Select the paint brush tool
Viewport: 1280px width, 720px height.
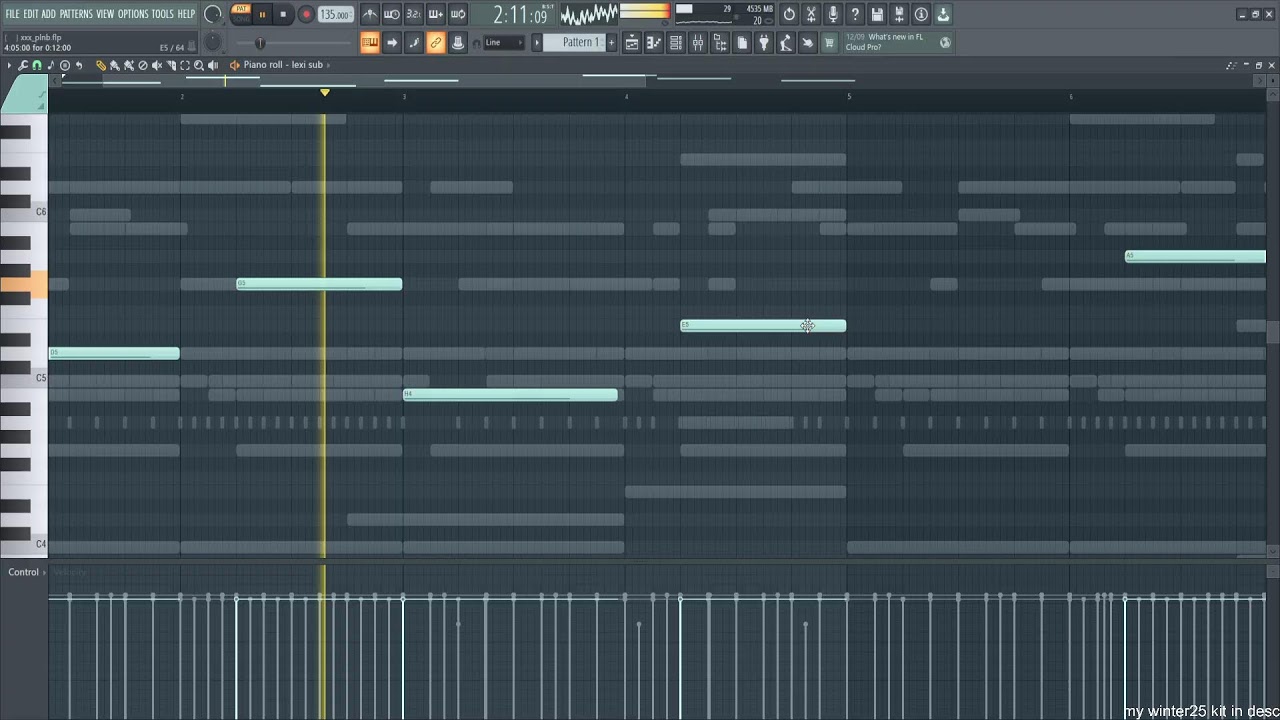coord(115,65)
